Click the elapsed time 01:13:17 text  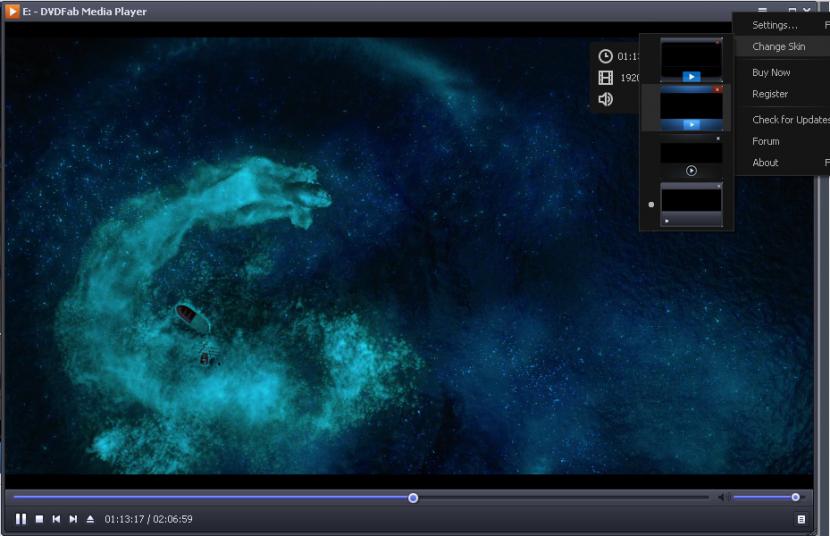coord(124,519)
